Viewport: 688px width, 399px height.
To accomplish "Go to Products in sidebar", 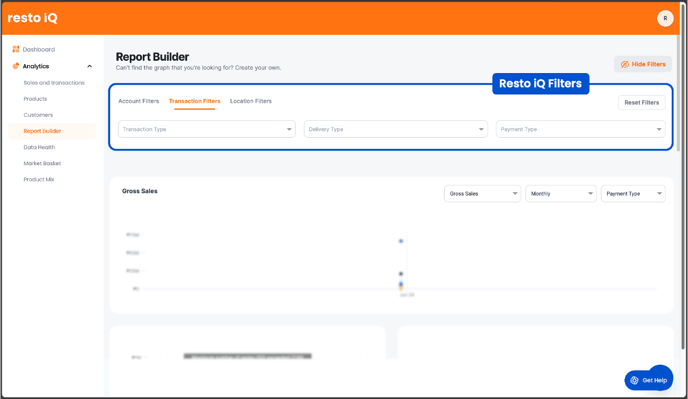I will pos(35,99).
